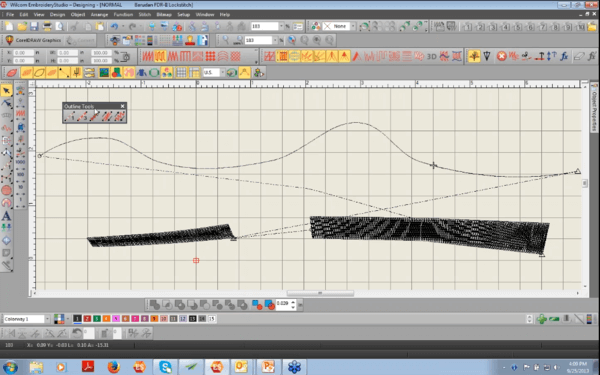Show the hoop with green ring icon
The height and width of the screenshot is (375, 600).
point(154,72)
